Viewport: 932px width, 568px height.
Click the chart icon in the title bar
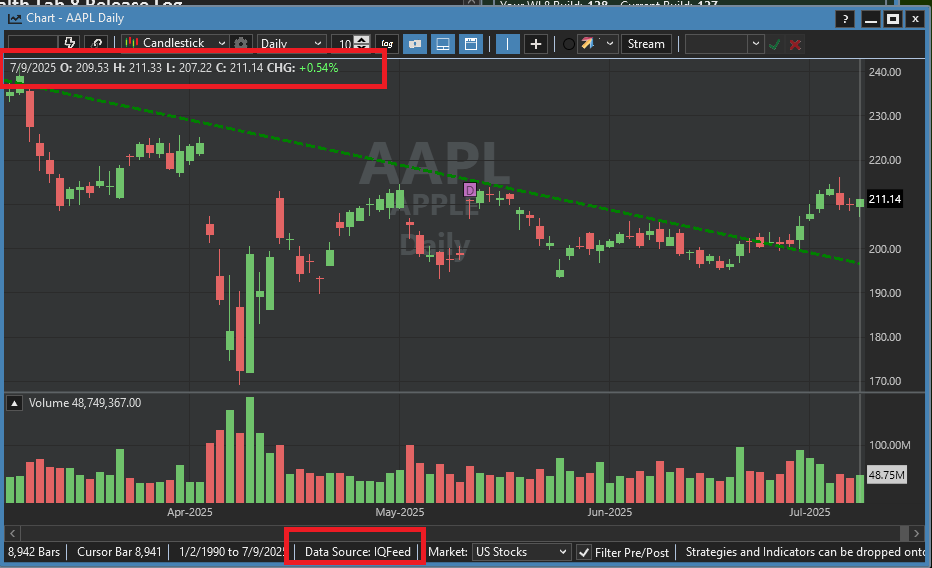coord(14,18)
